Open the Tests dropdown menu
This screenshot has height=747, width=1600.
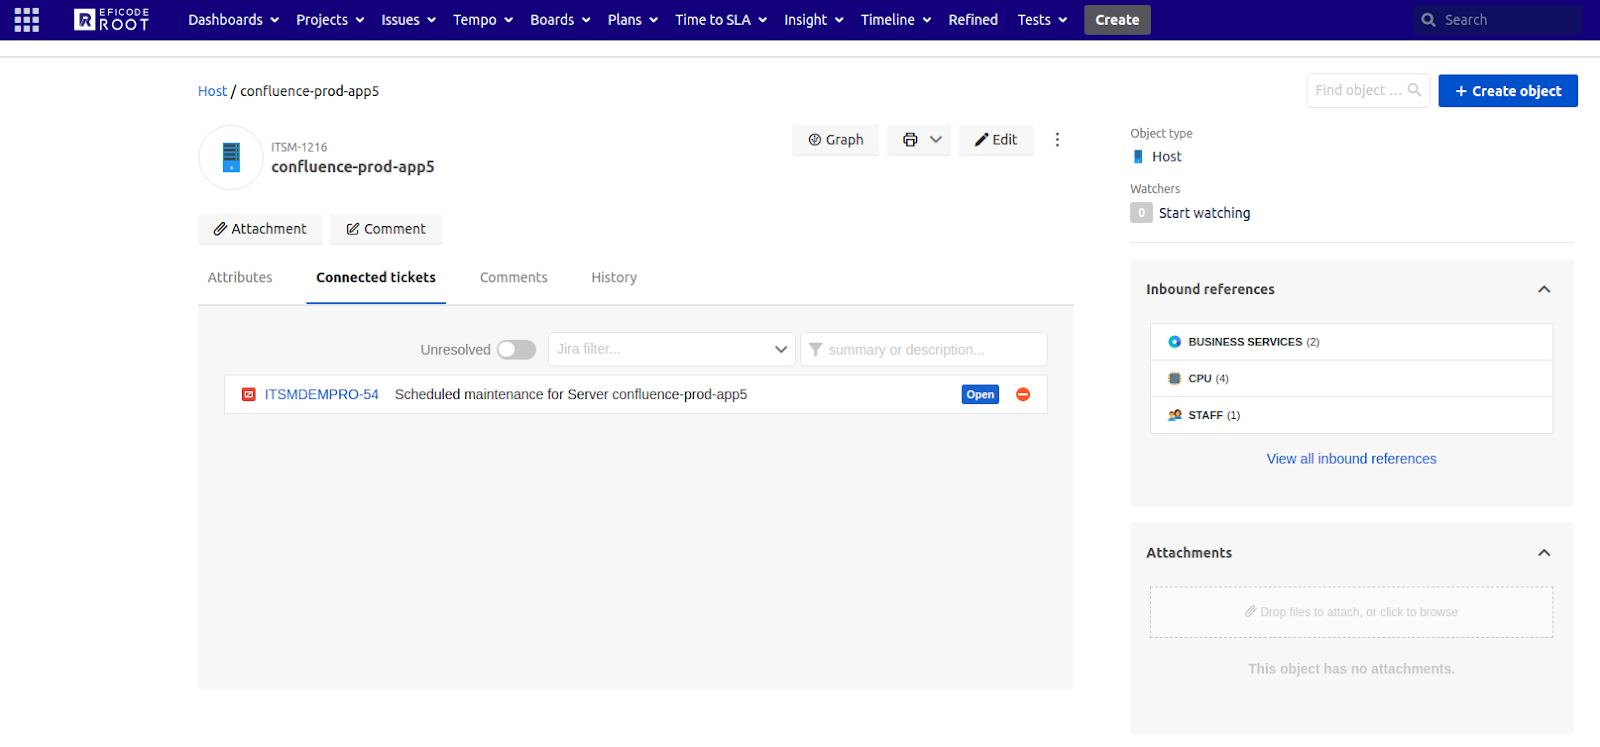1042,20
